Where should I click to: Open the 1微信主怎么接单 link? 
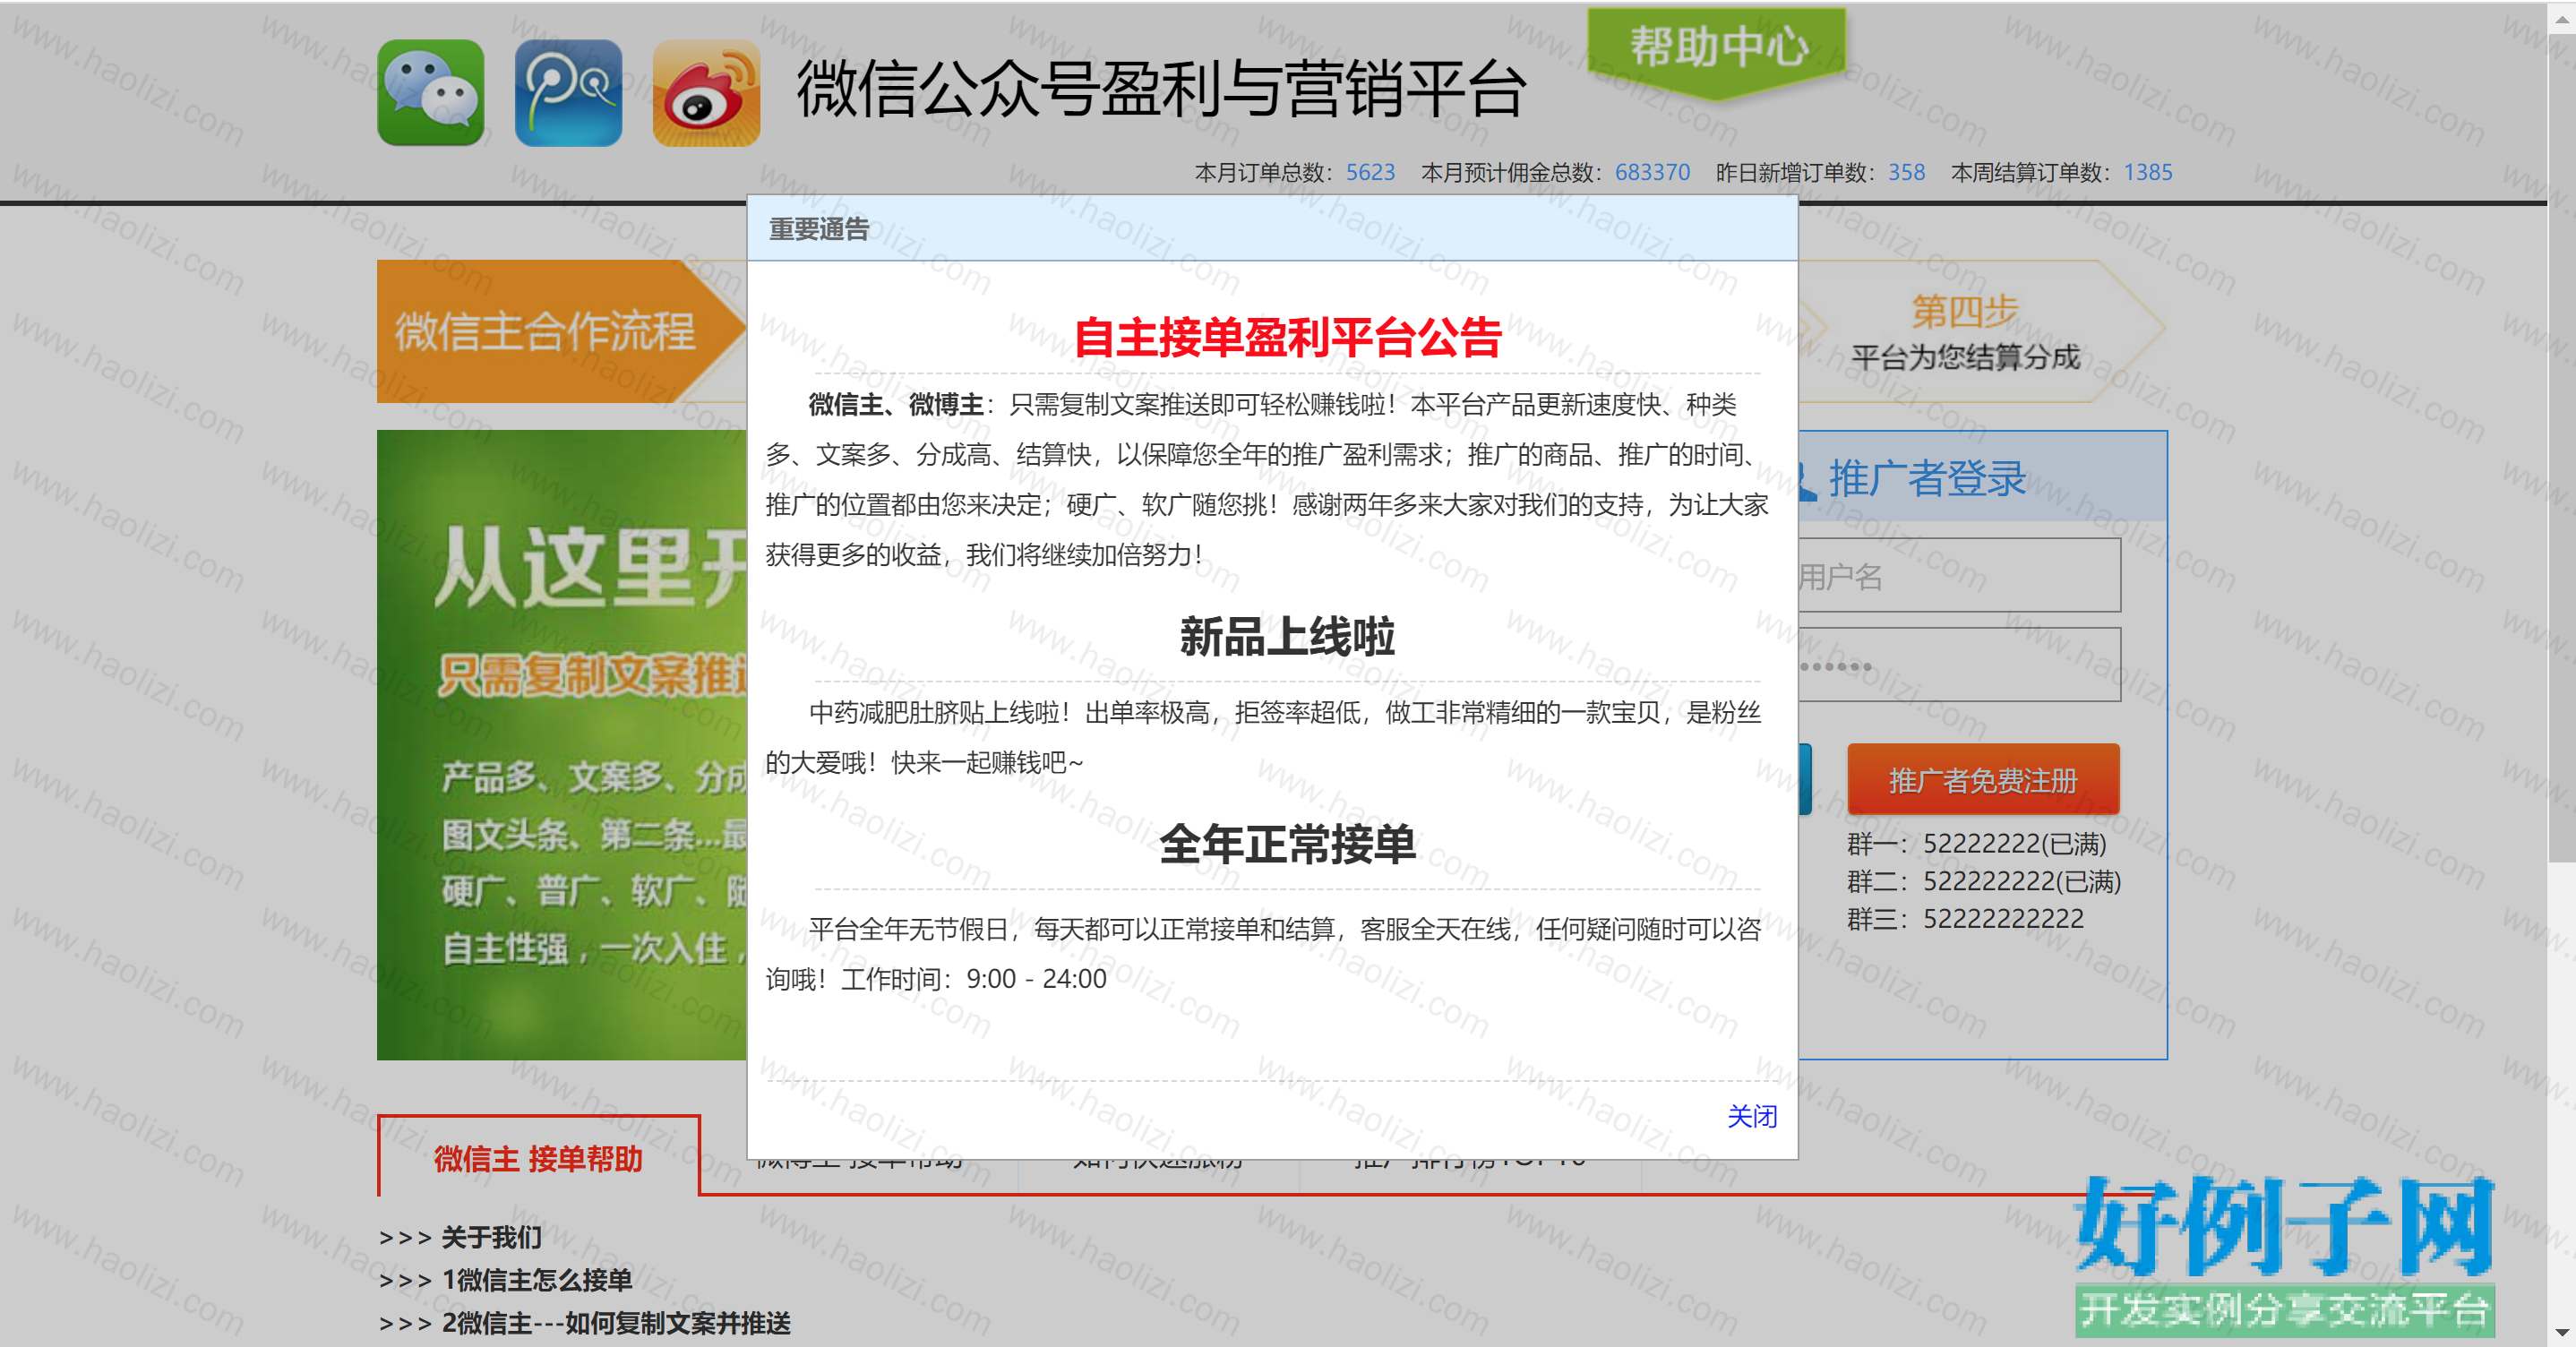coord(537,1280)
